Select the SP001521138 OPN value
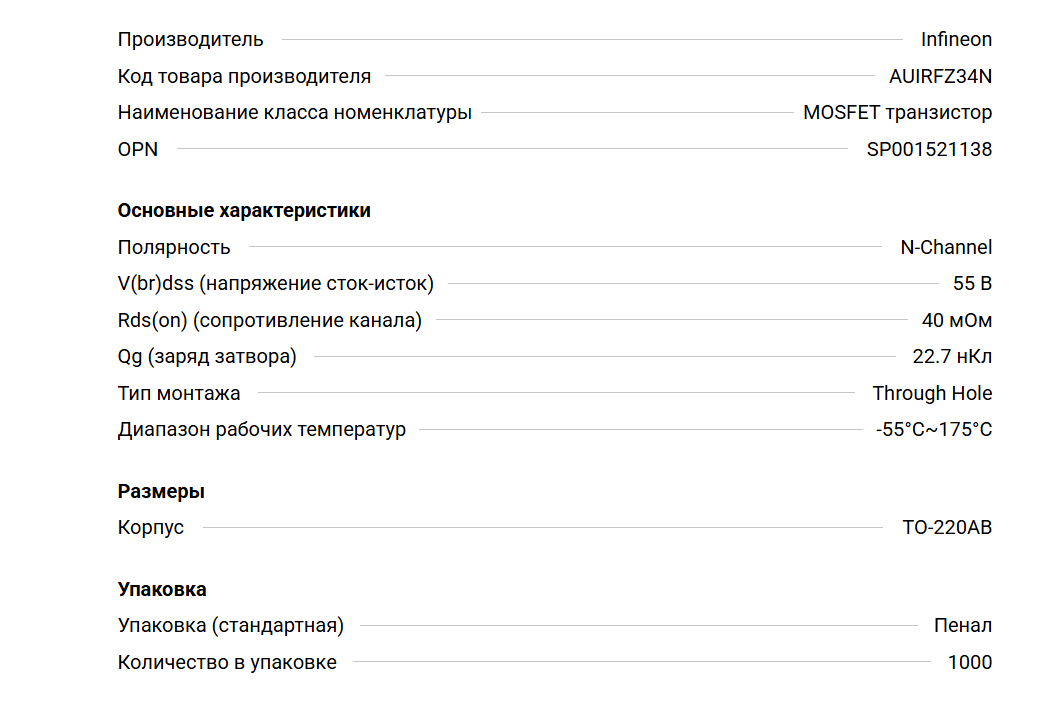The image size is (1058, 708). pos(929,150)
